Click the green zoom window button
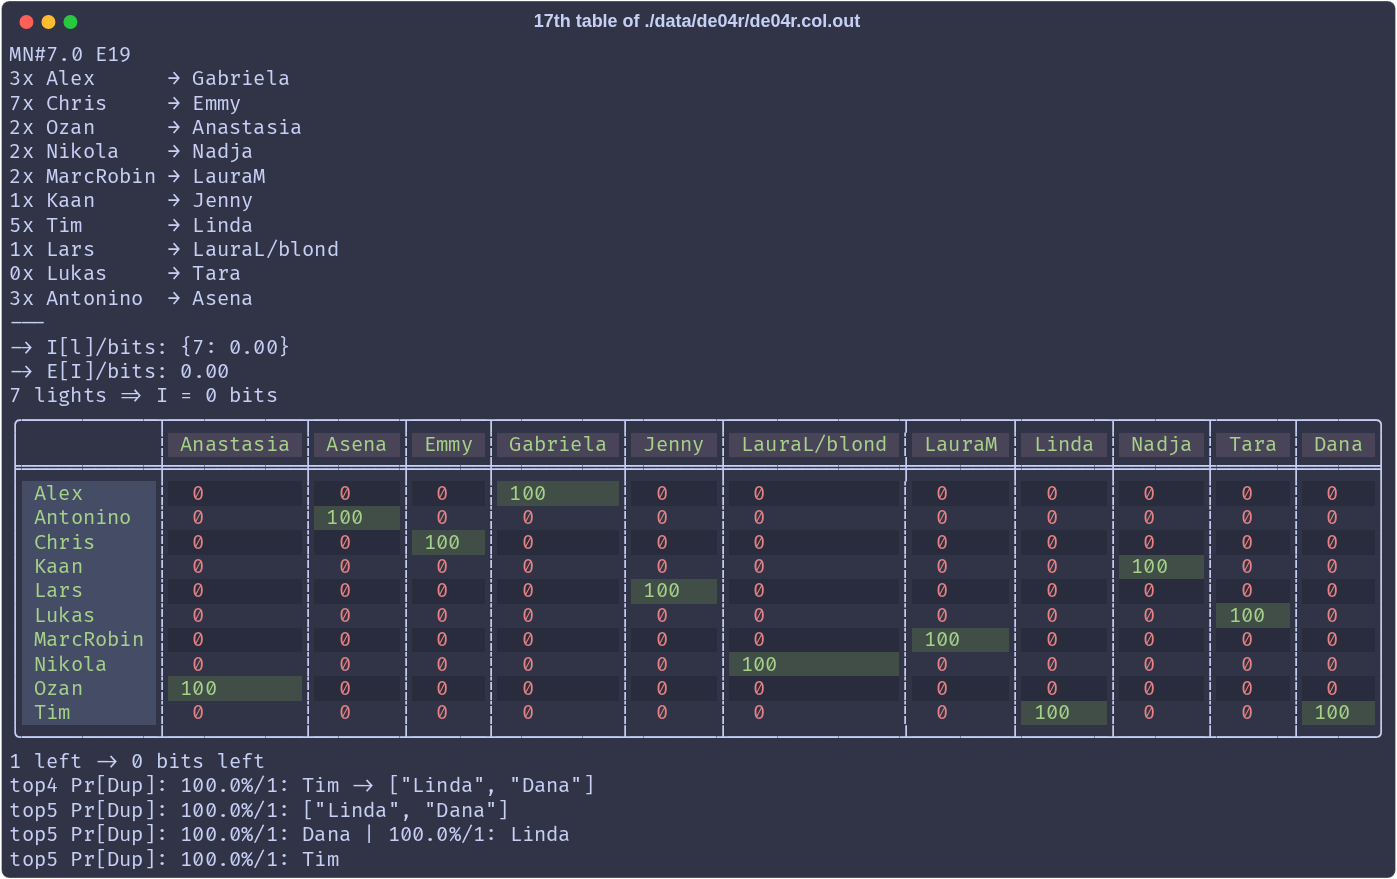The image size is (1397, 879). tap(70, 22)
